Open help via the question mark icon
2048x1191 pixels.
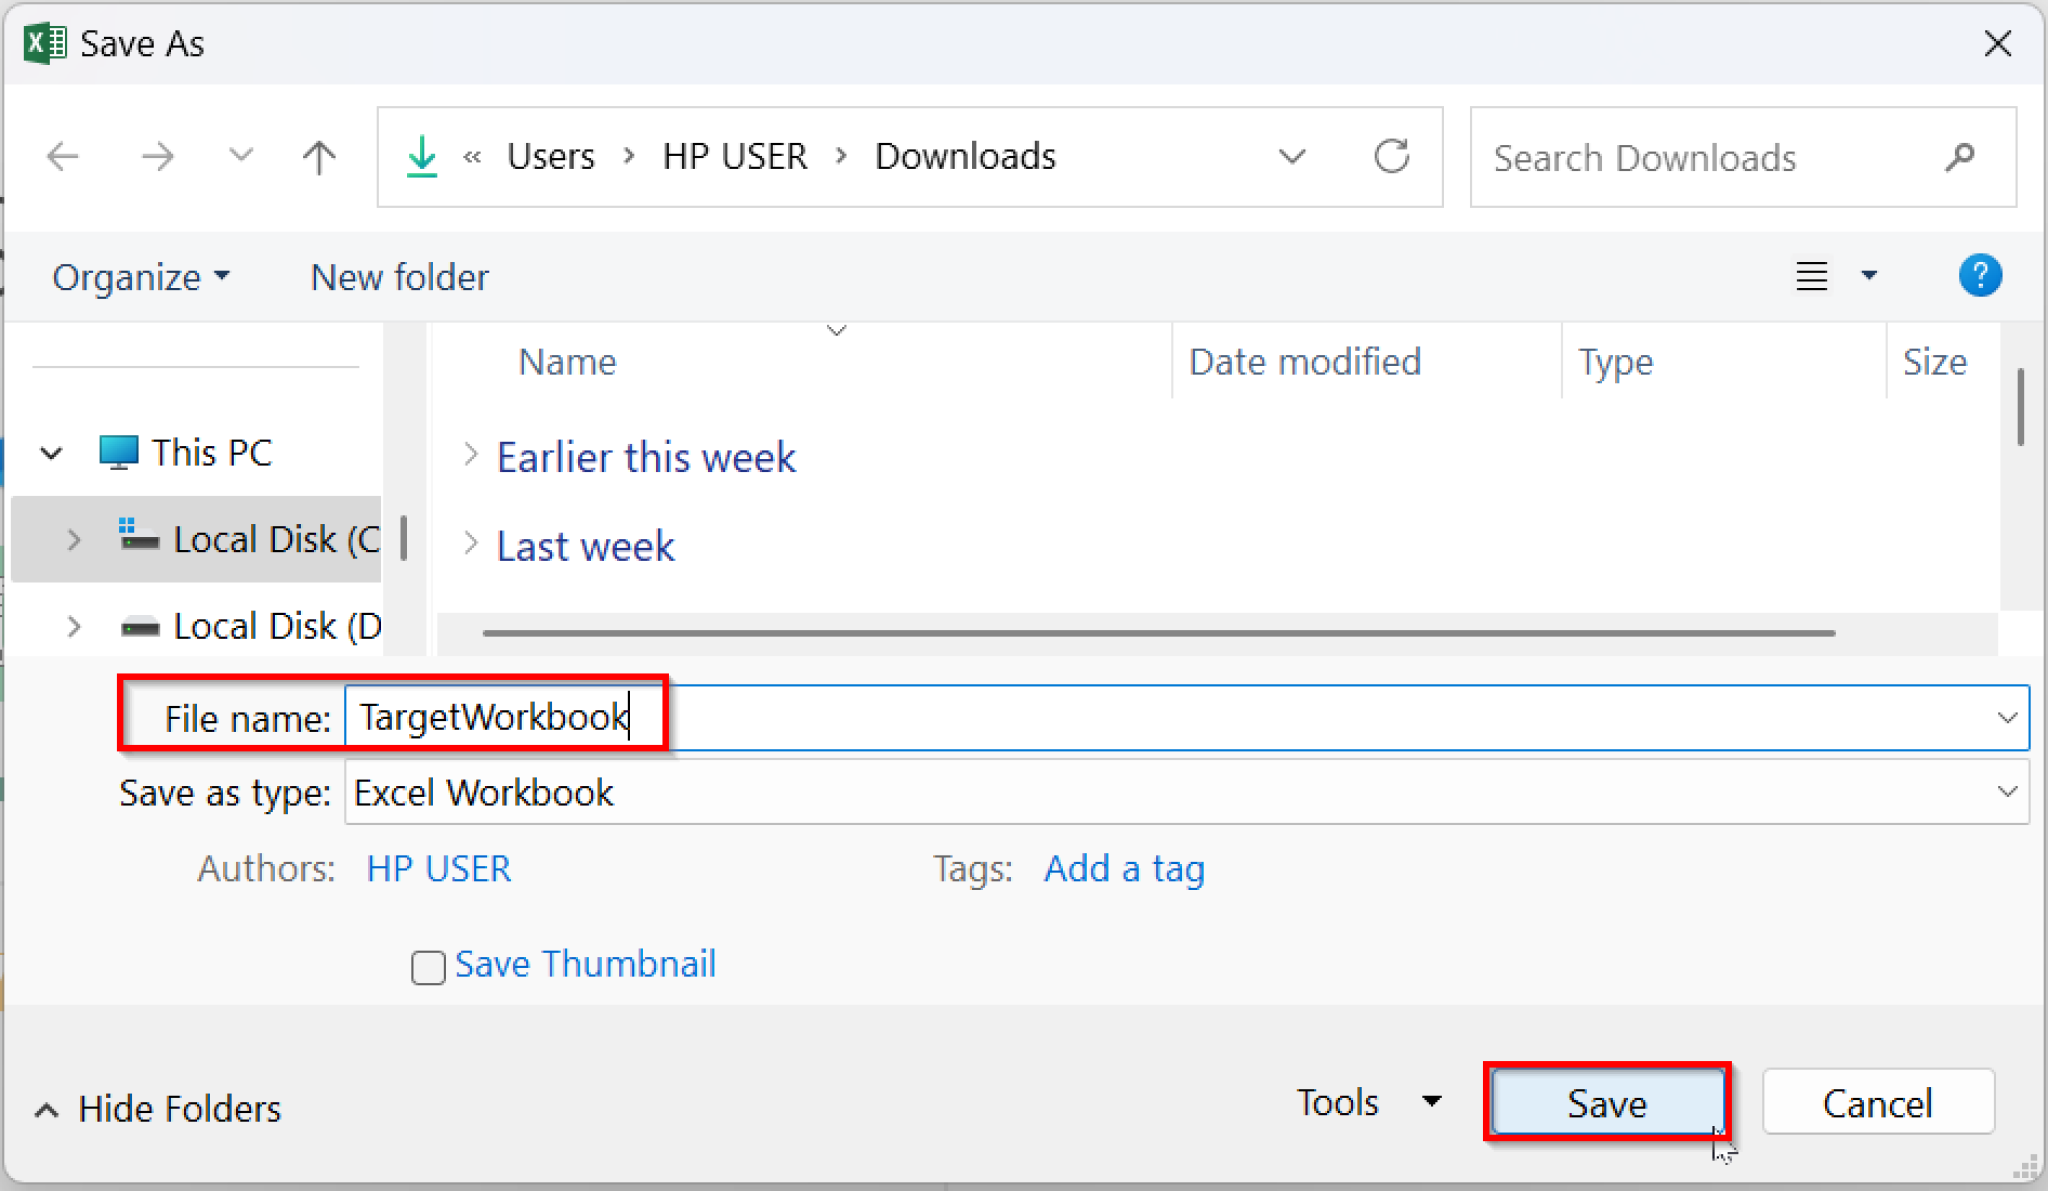pyautogui.click(x=1980, y=276)
